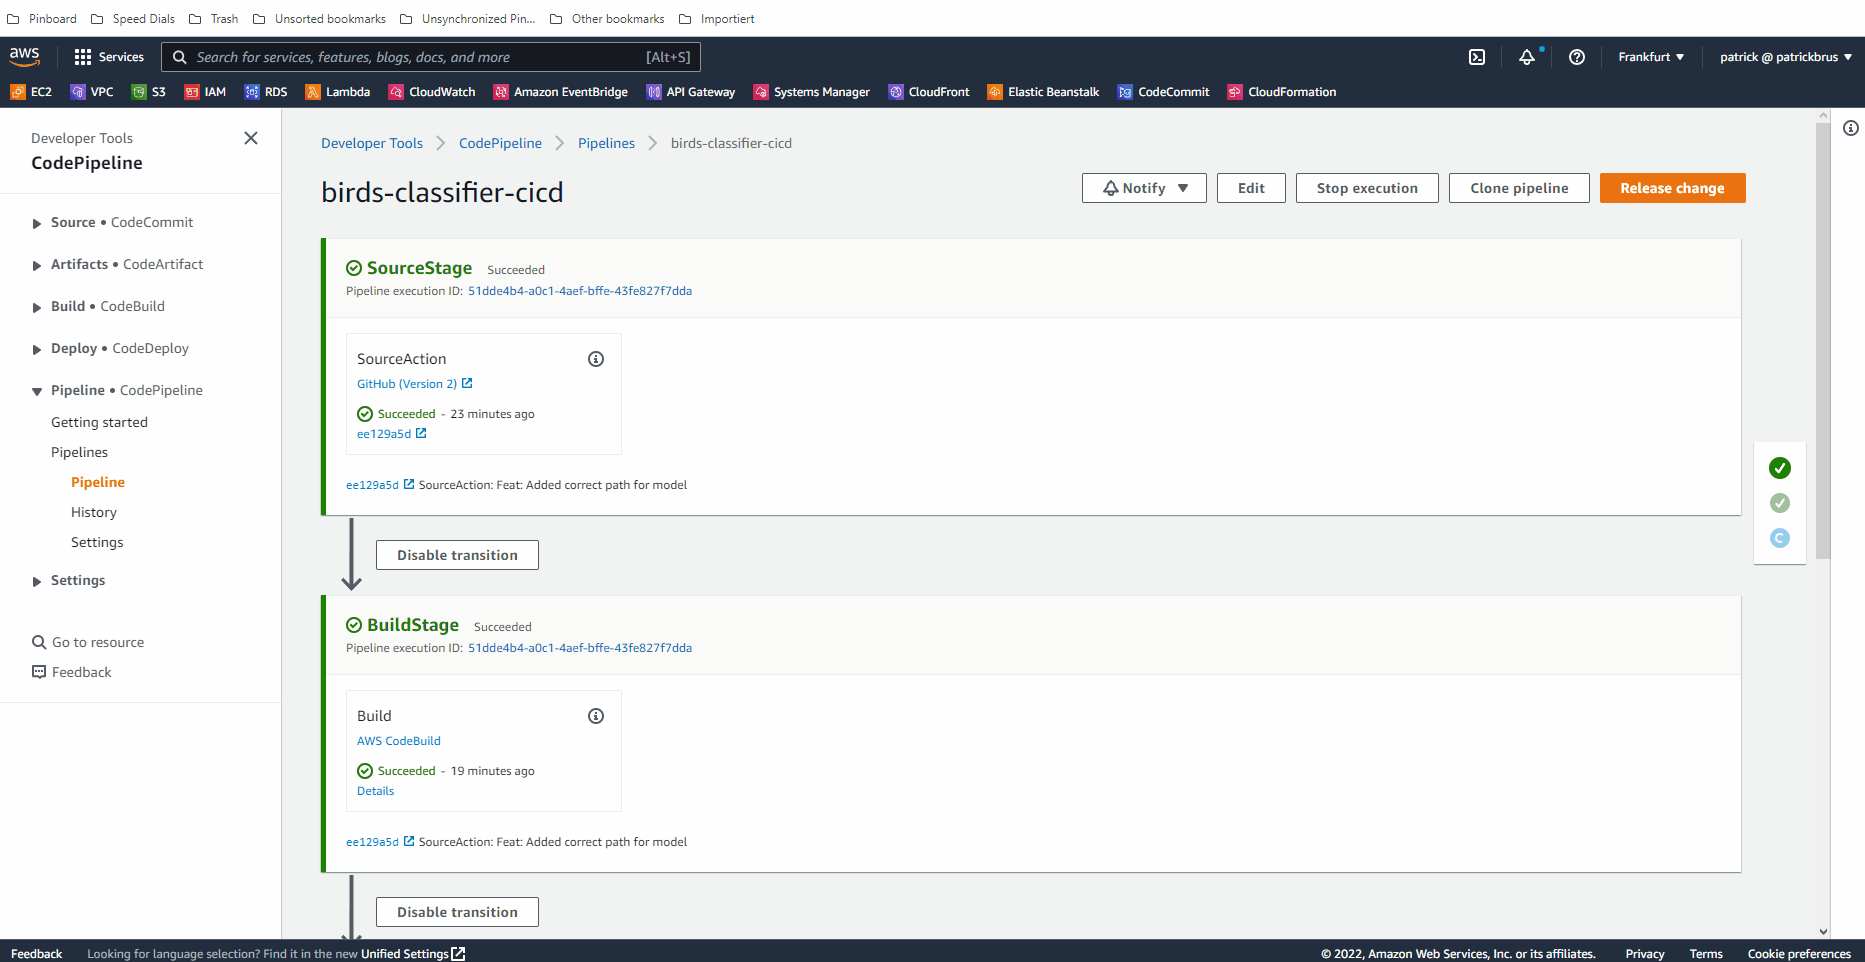
Task: Show SourceAction info icon details
Action: pyautogui.click(x=596, y=359)
